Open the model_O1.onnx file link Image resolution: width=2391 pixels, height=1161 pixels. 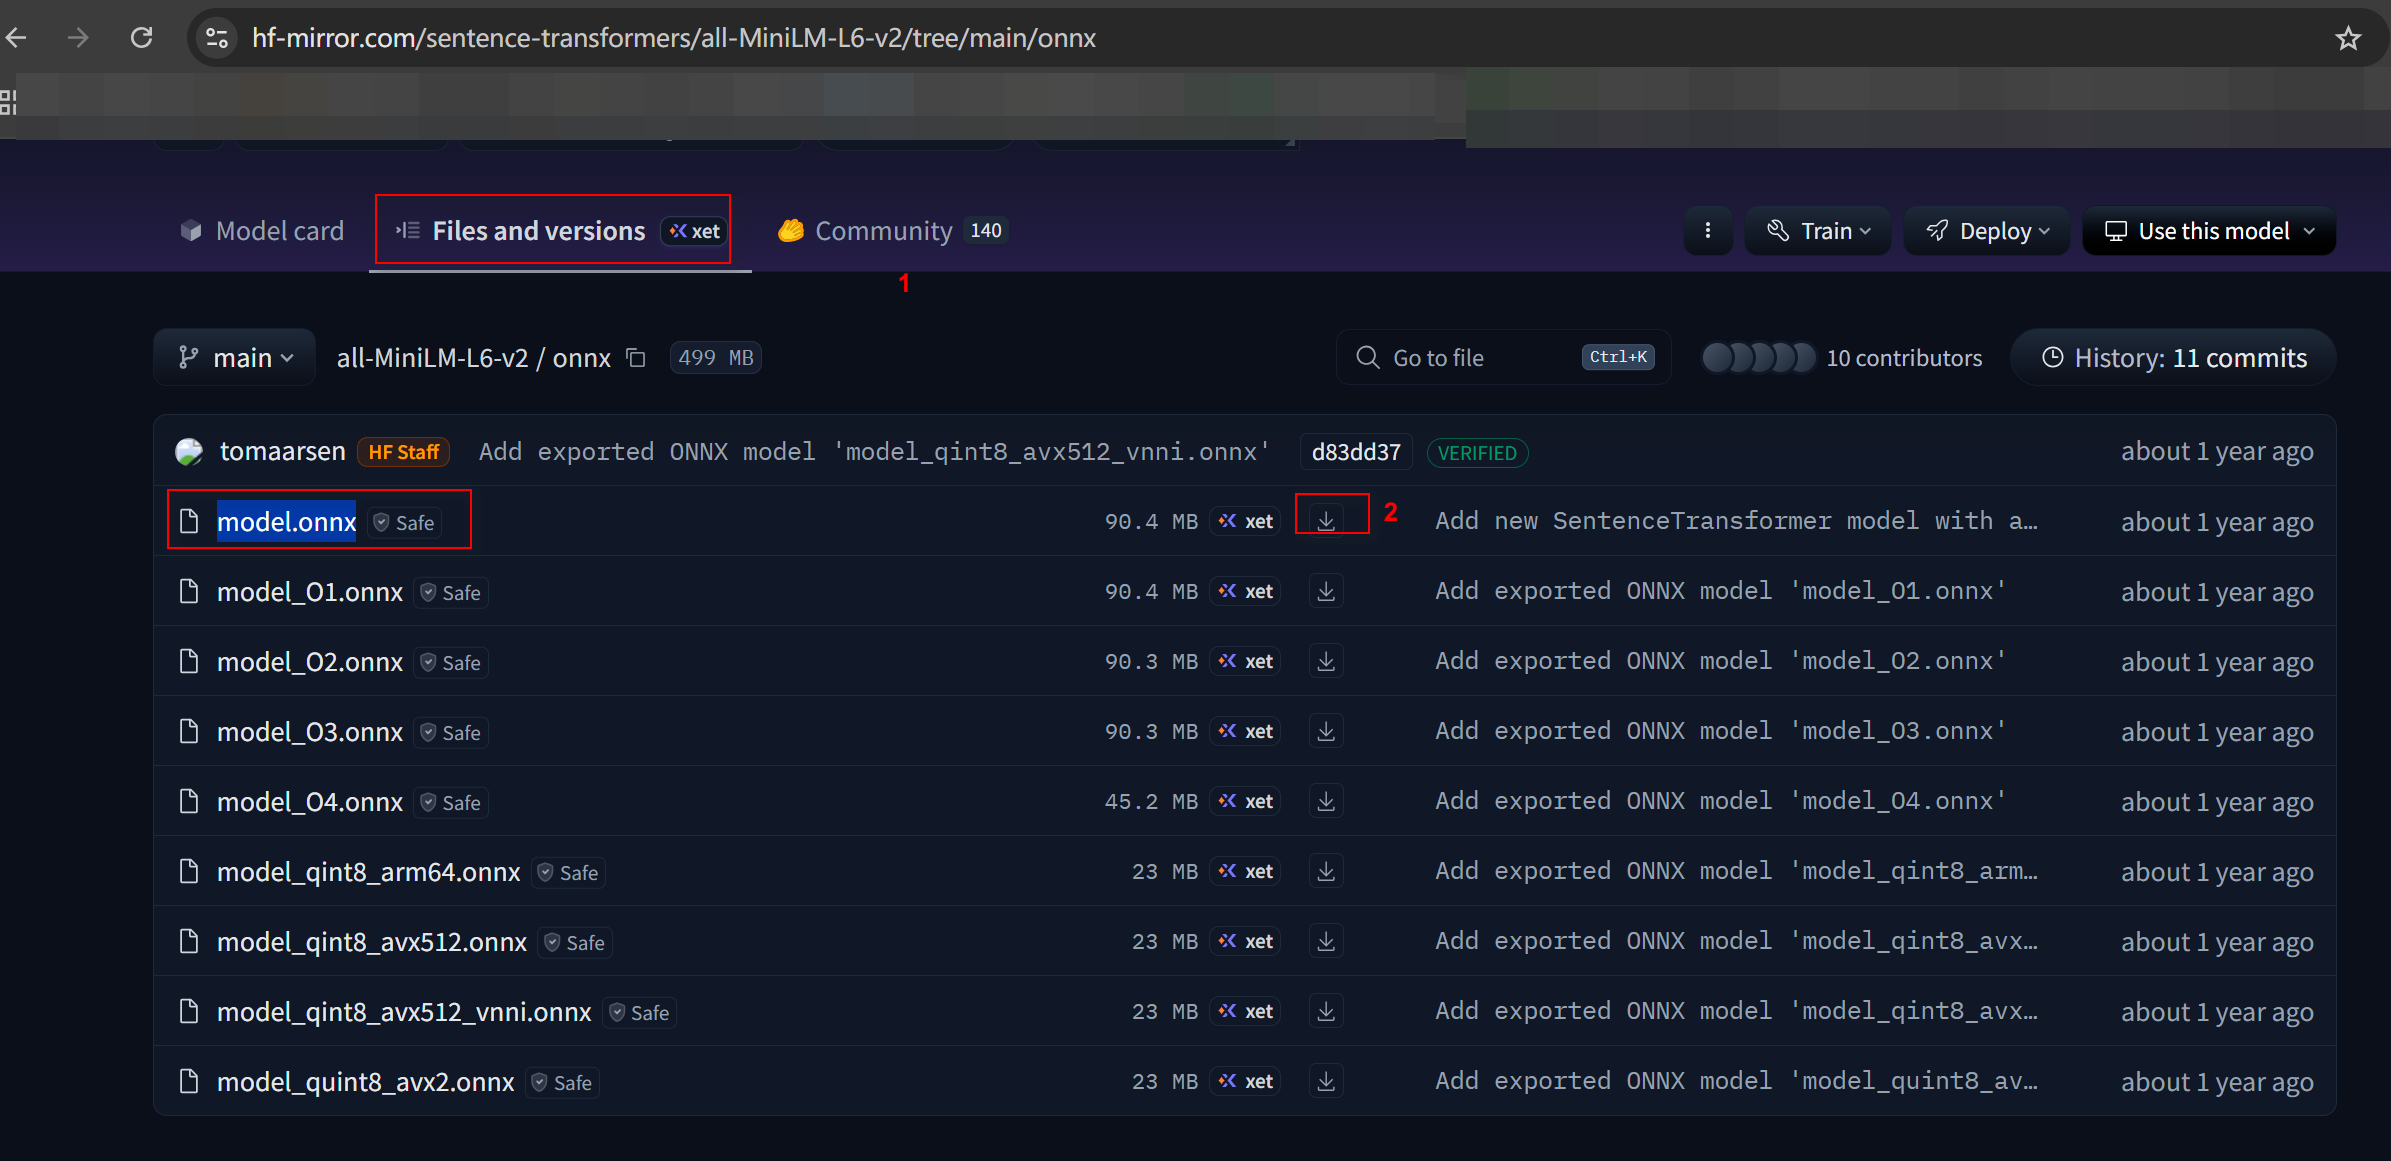310,592
